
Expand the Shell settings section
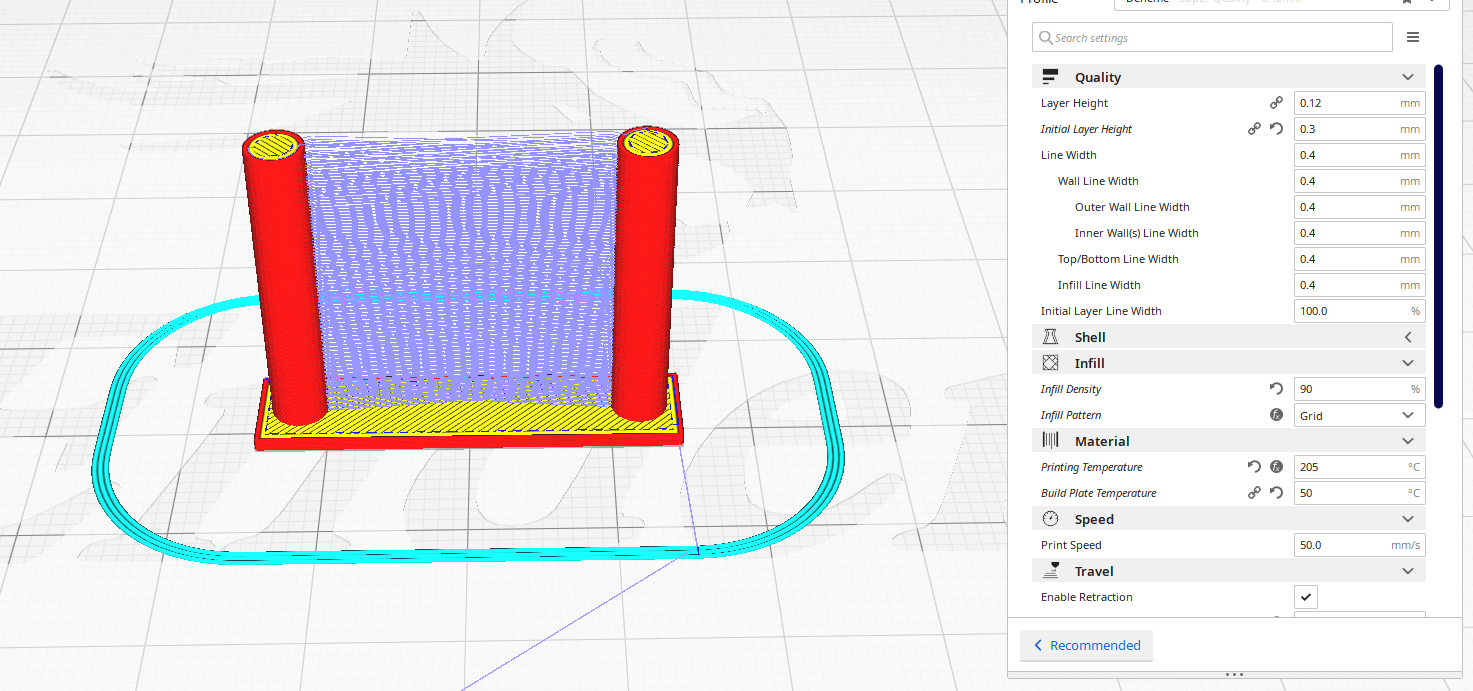click(1408, 337)
